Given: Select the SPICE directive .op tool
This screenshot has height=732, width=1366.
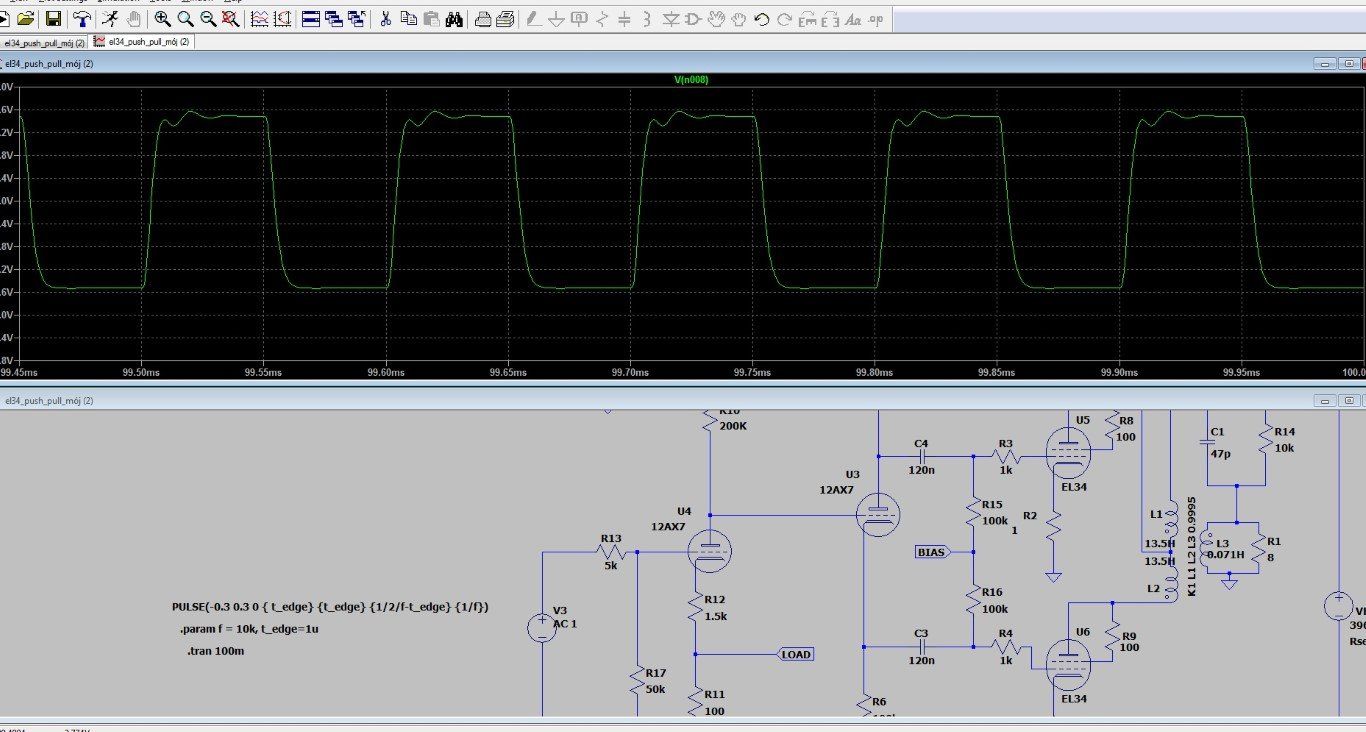Looking at the screenshot, I should coord(876,19).
